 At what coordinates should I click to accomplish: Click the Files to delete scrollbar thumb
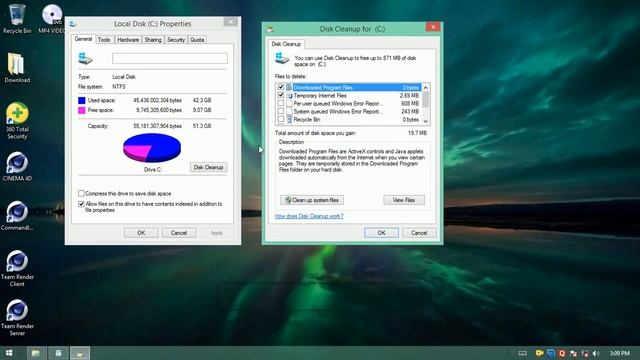click(x=426, y=99)
